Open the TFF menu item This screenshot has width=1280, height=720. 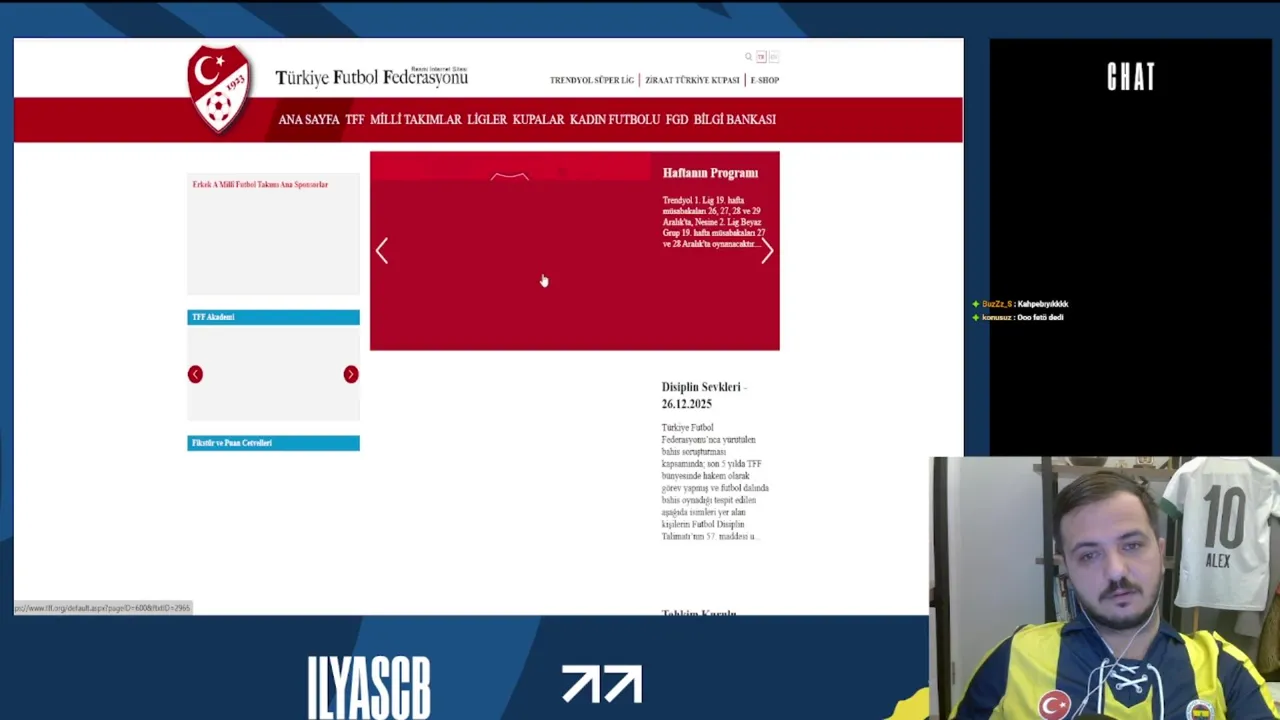point(355,119)
